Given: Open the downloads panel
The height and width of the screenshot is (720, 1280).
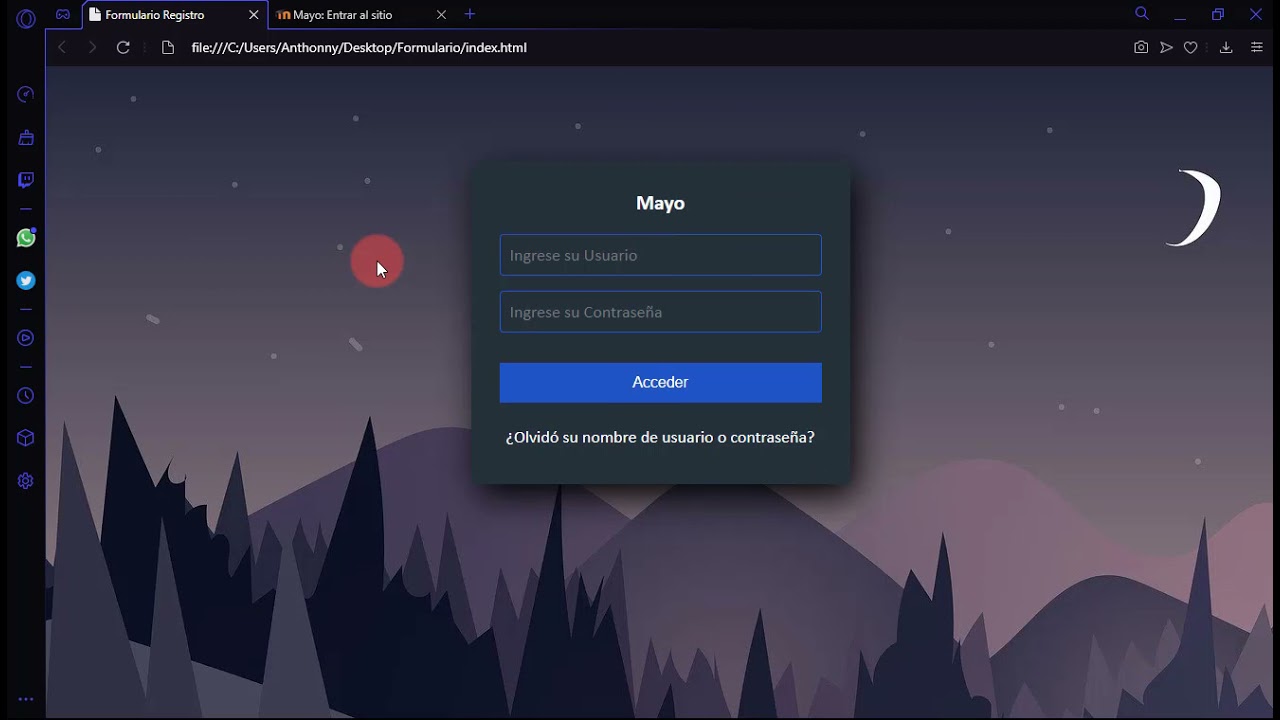Looking at the screenshot, I should click(x=1226, y=47).
